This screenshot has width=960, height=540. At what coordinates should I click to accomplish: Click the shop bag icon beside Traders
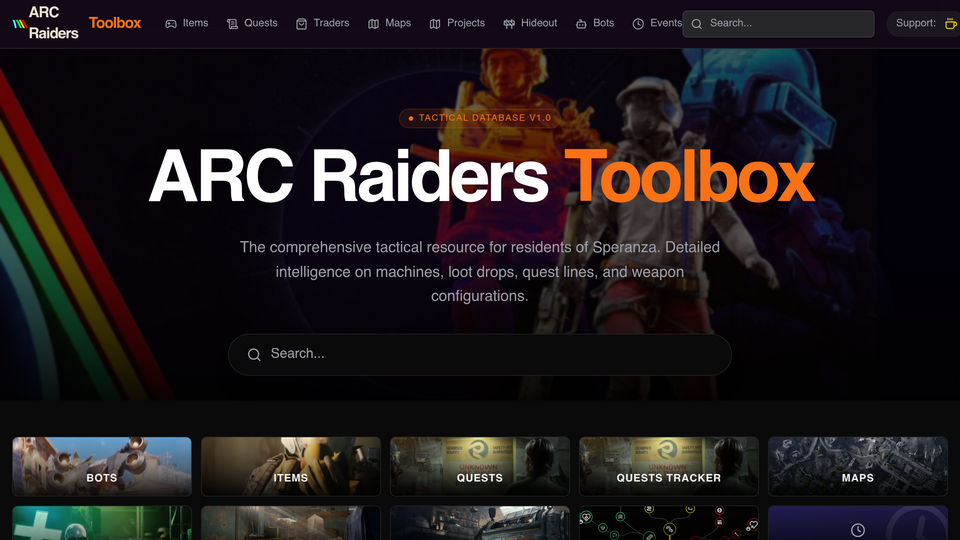(x=301, y=24)
